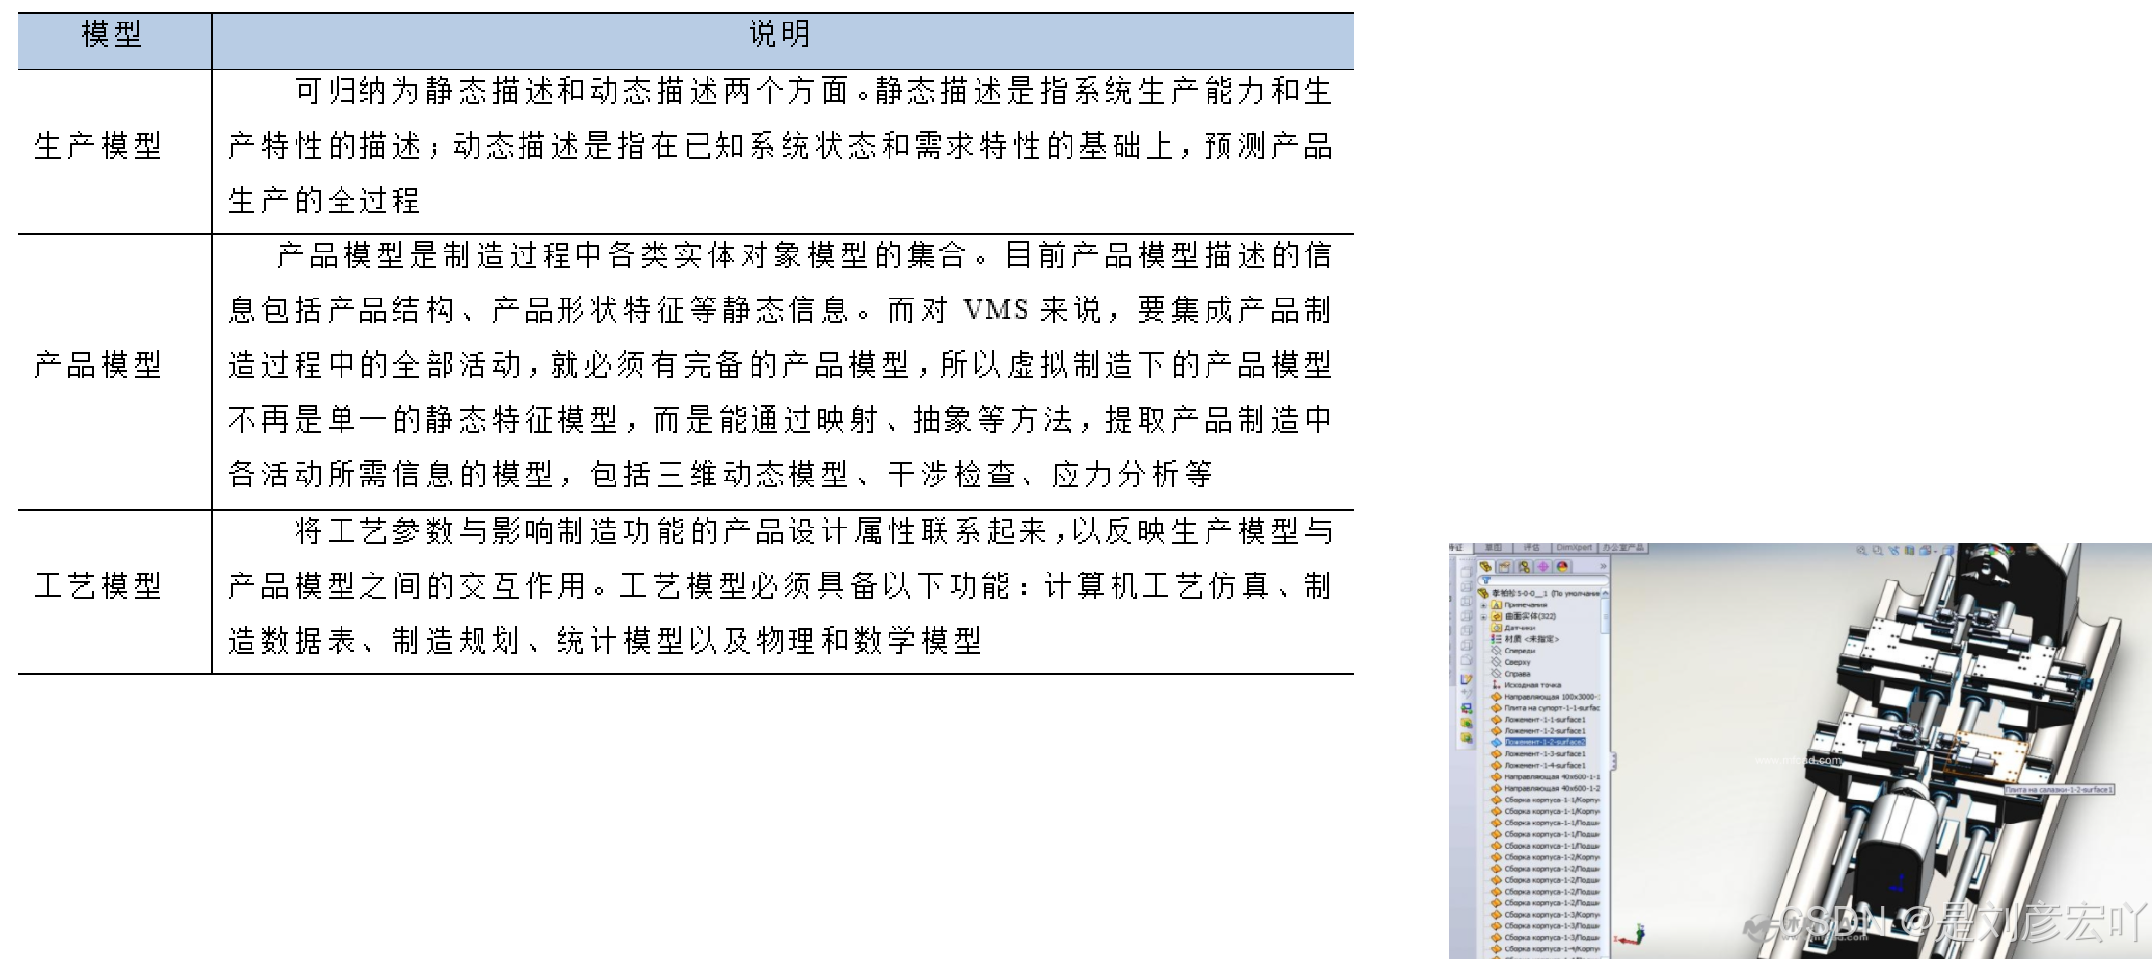Click the 模型 column header
Image resolution: width=2153 pixels, height=959 pixels.
114,41
